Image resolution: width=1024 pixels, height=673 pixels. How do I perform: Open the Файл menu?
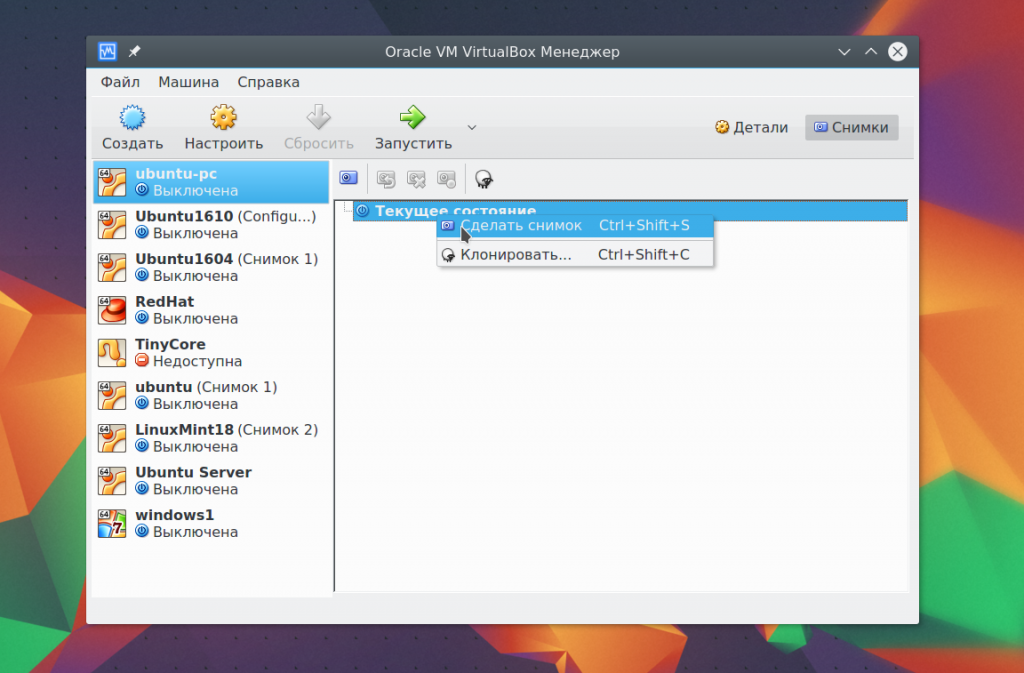(120, 82)
